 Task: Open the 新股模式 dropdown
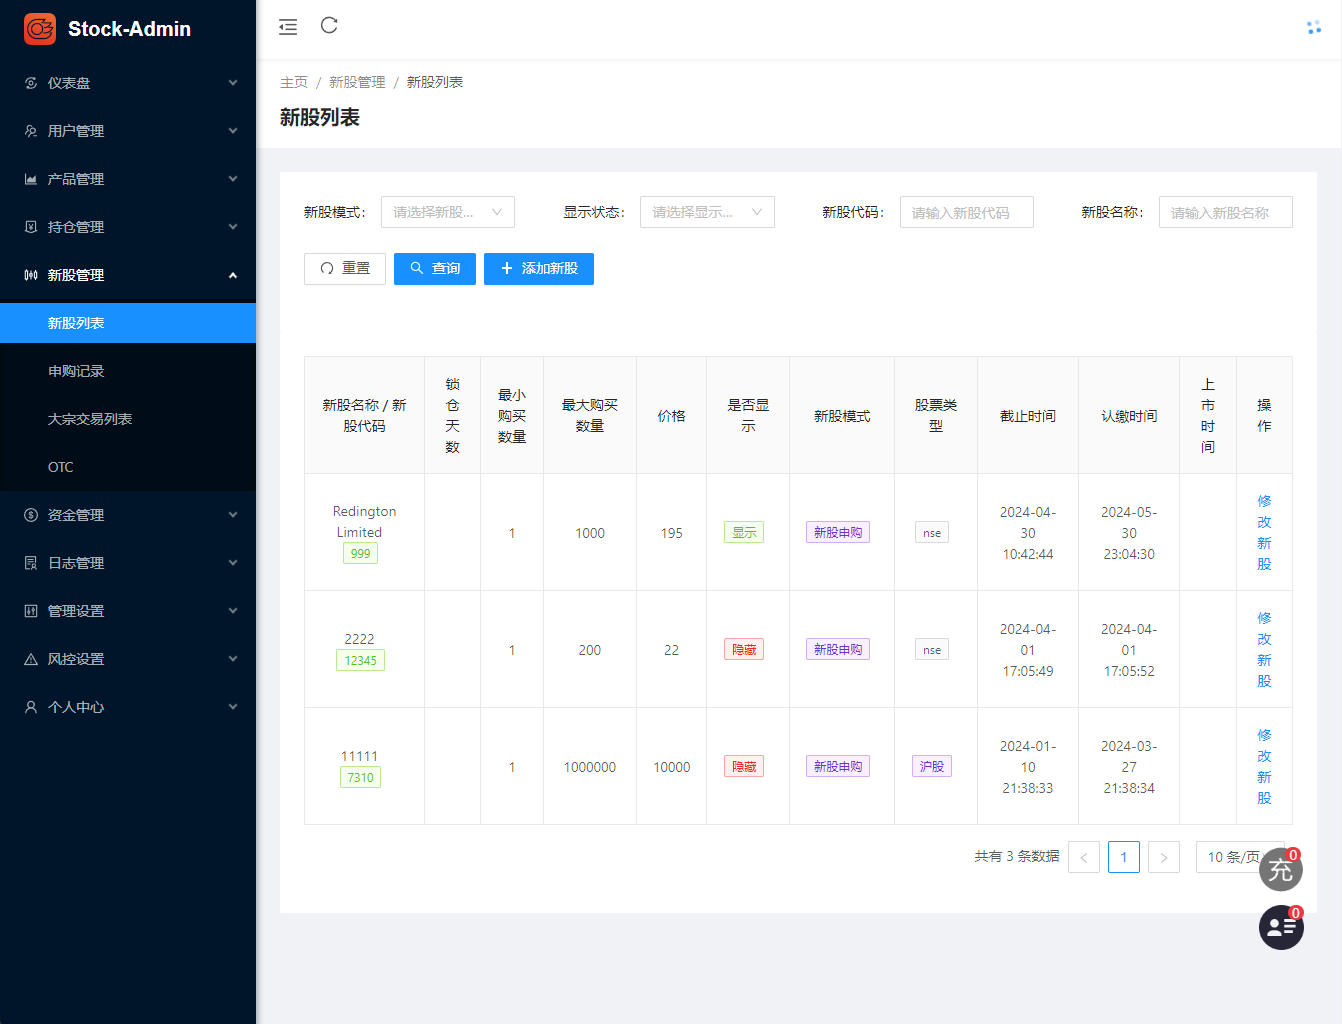447,212
